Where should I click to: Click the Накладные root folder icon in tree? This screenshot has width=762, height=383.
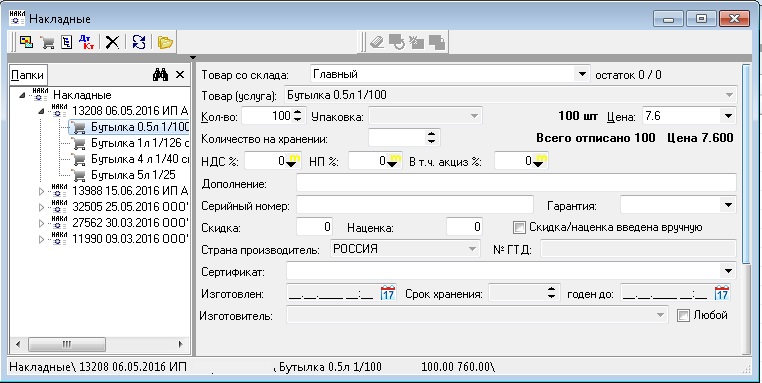tap(40, 95)
